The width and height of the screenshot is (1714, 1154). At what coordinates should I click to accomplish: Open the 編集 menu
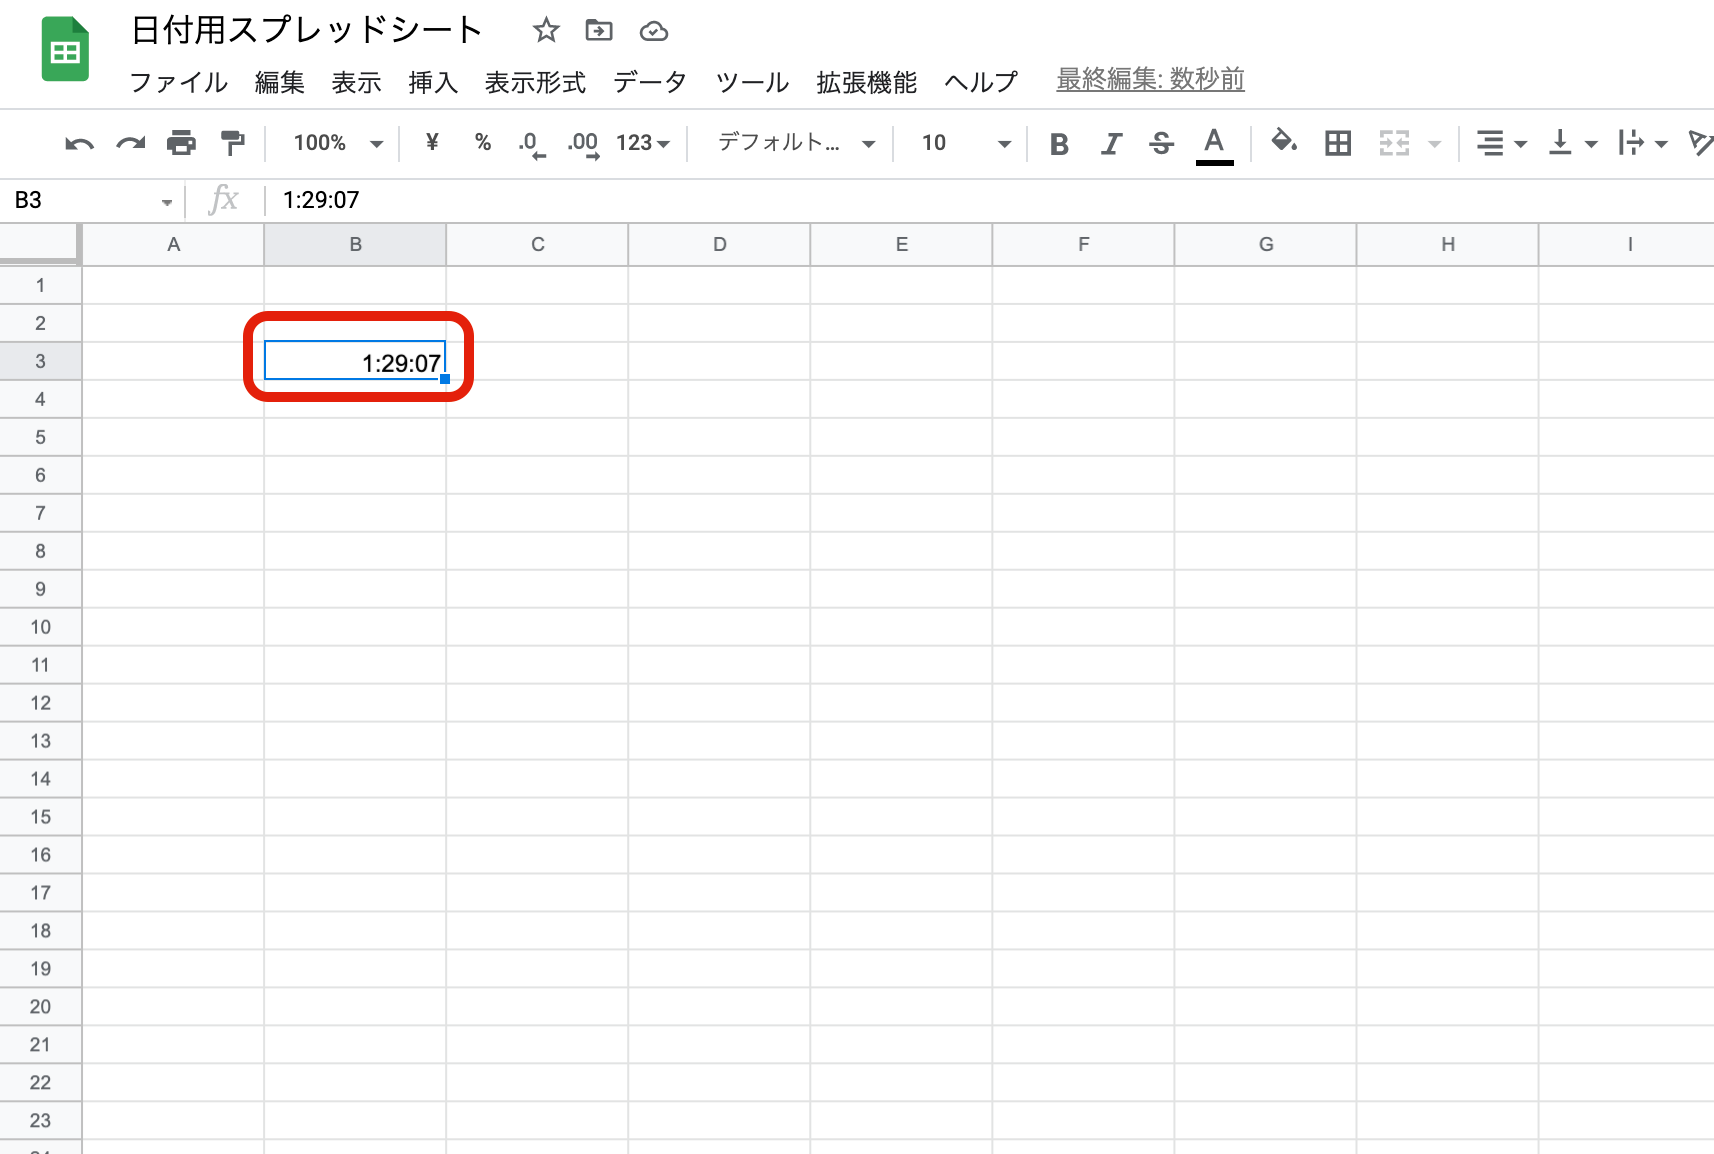[x=280, y=82]
